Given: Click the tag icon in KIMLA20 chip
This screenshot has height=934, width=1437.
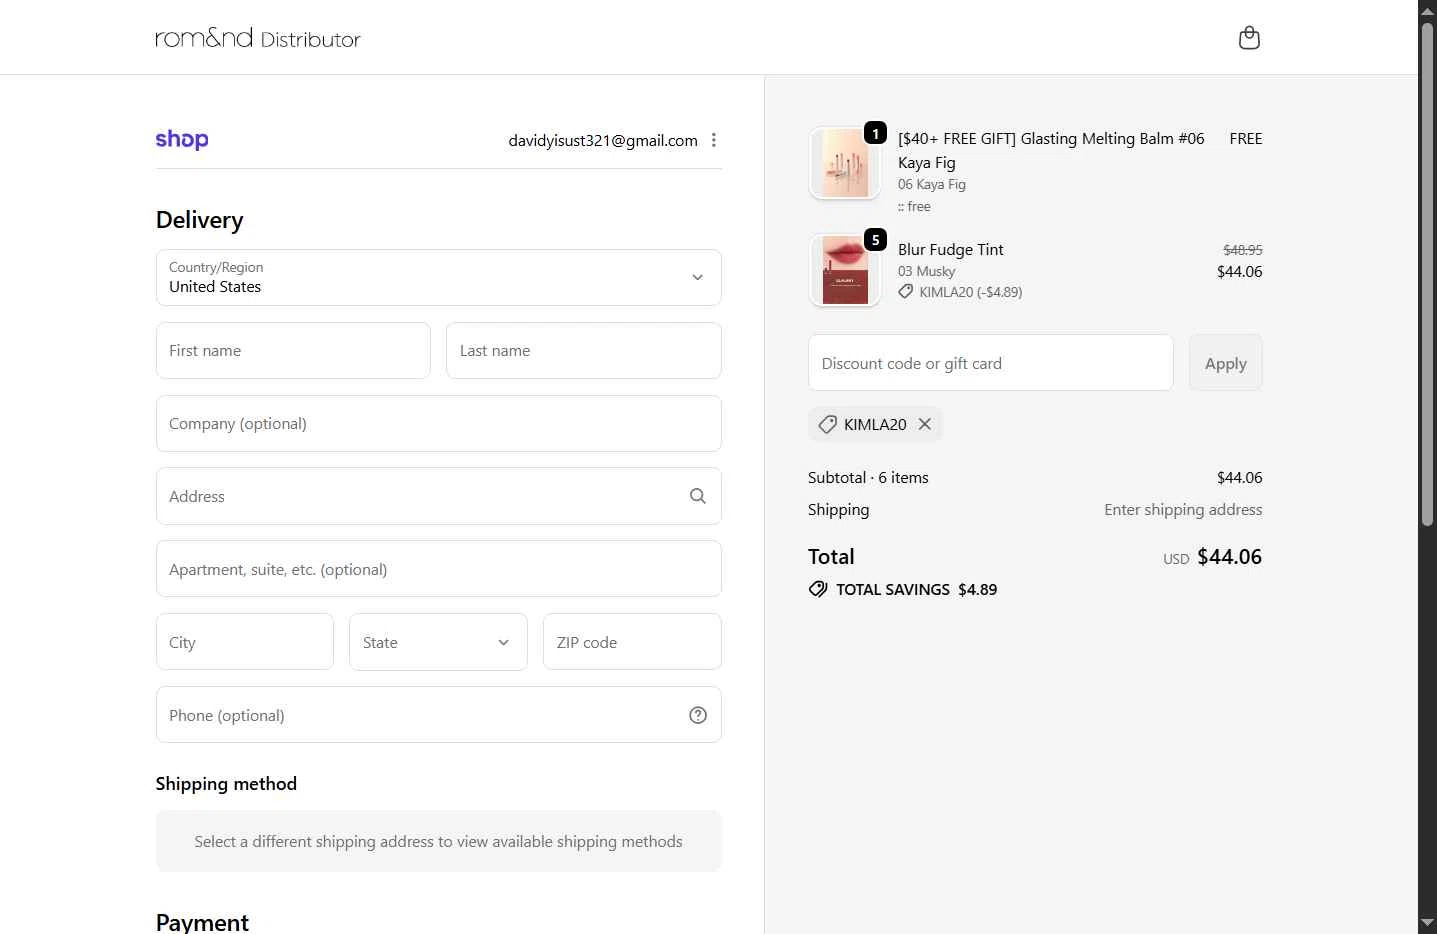Looking at the screenshot, I should tap(827, 424).
